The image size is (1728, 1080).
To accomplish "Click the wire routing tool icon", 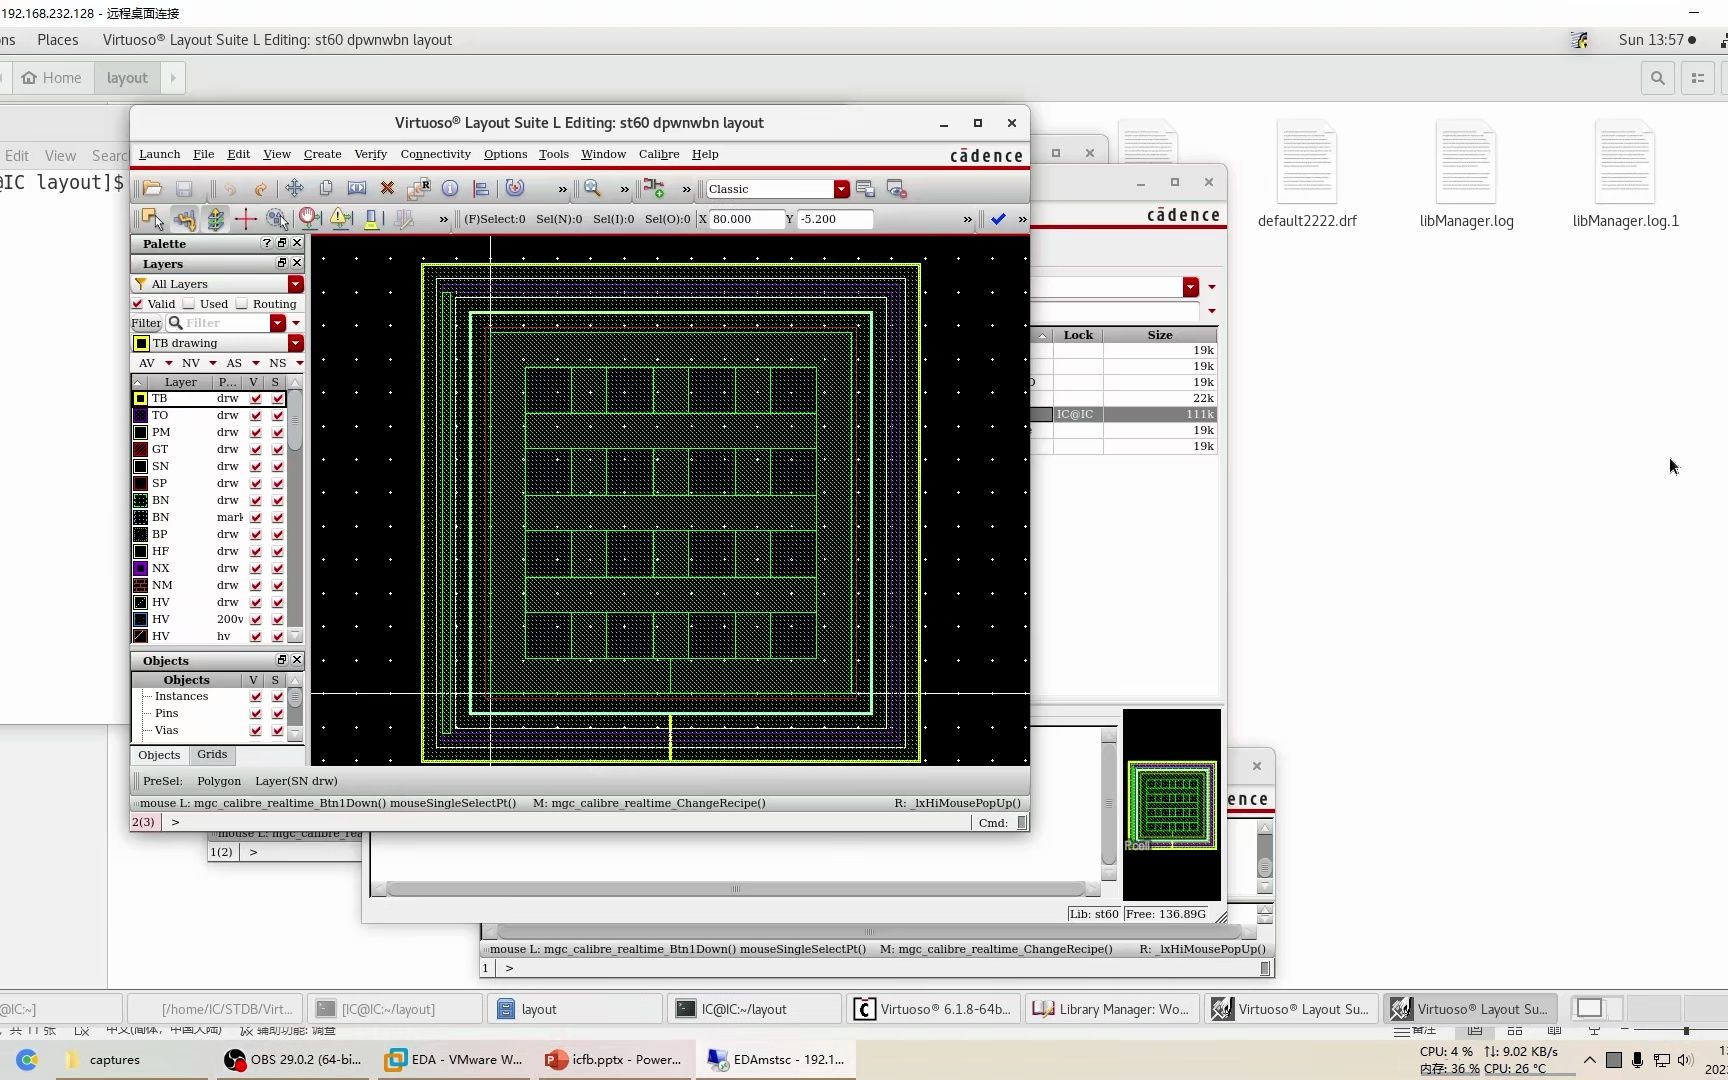I will pos(184,219).
